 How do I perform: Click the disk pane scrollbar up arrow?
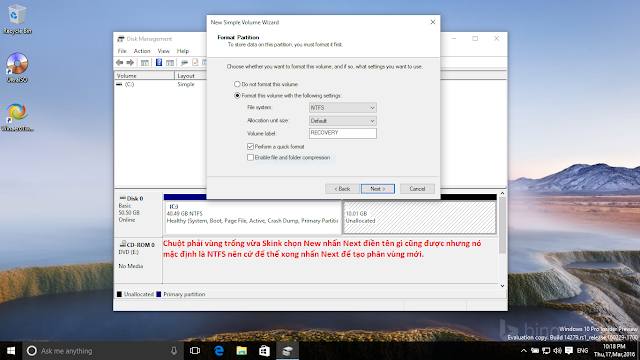point(502,193)
